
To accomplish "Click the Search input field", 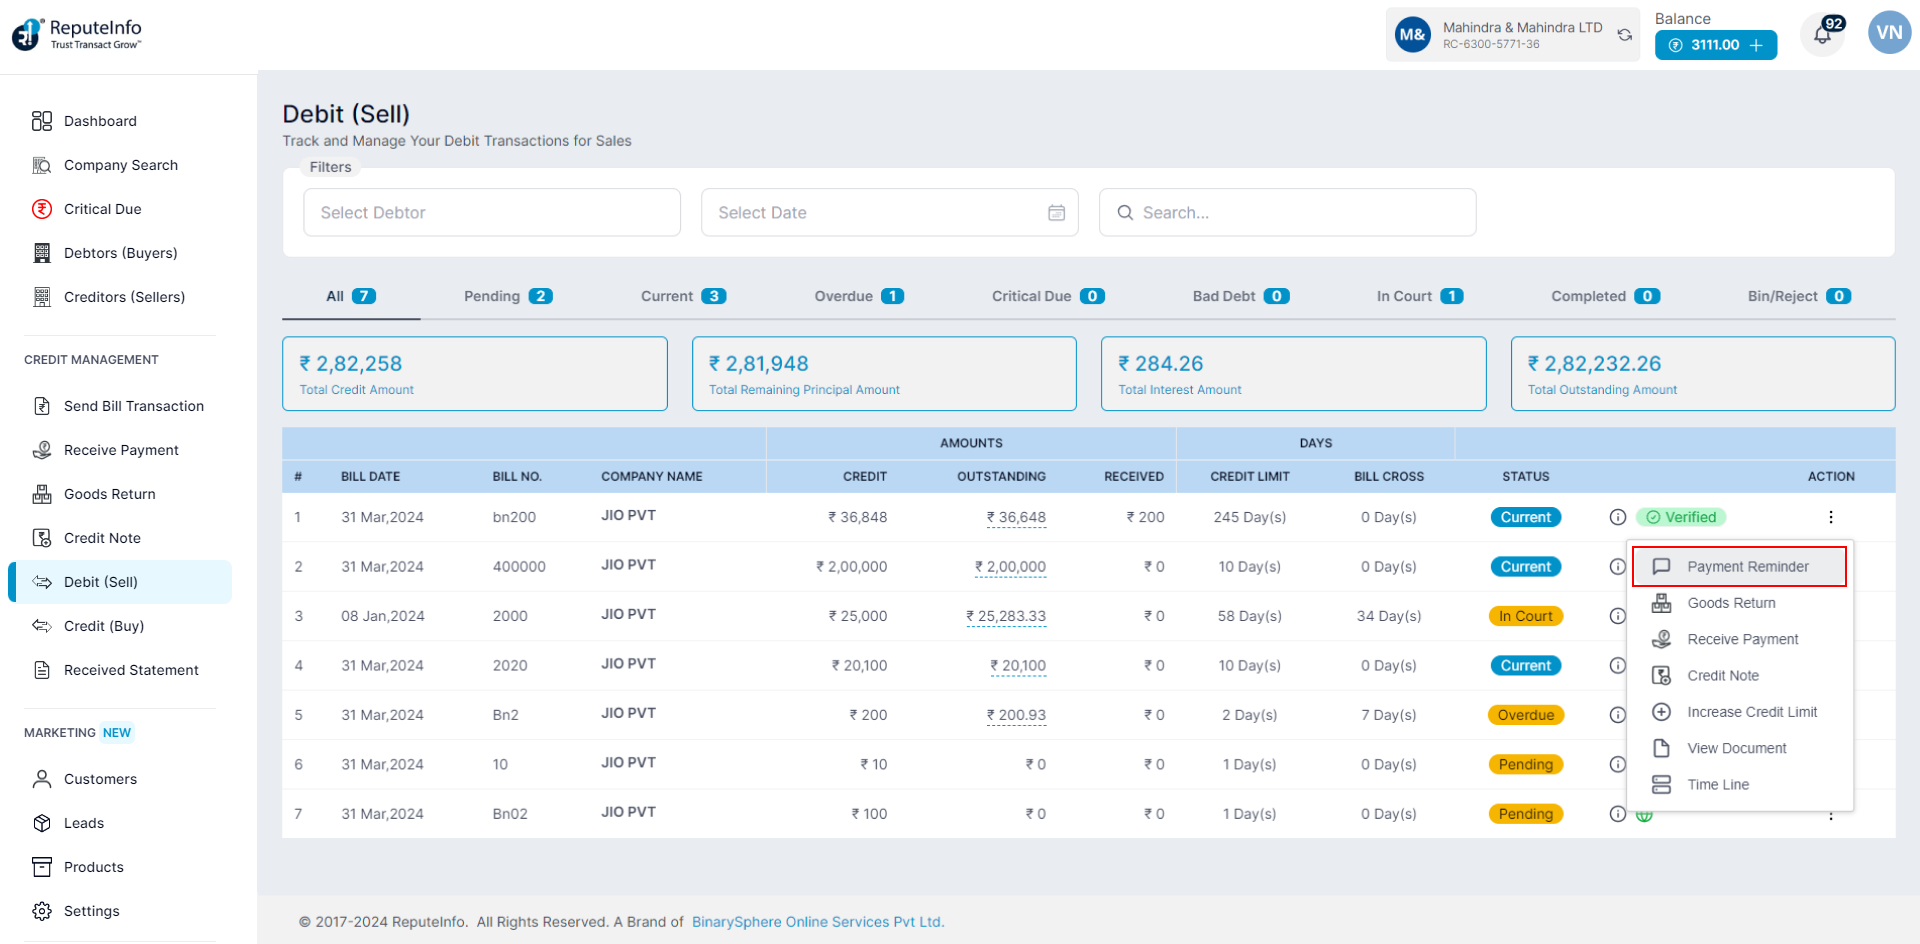I will tap(1287, 213).
